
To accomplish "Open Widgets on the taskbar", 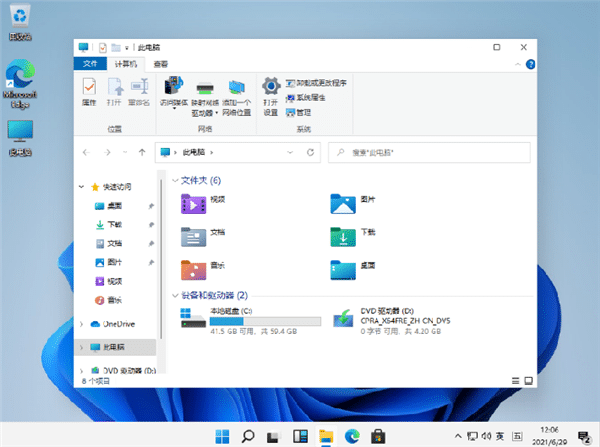I will tap(300, 436).
